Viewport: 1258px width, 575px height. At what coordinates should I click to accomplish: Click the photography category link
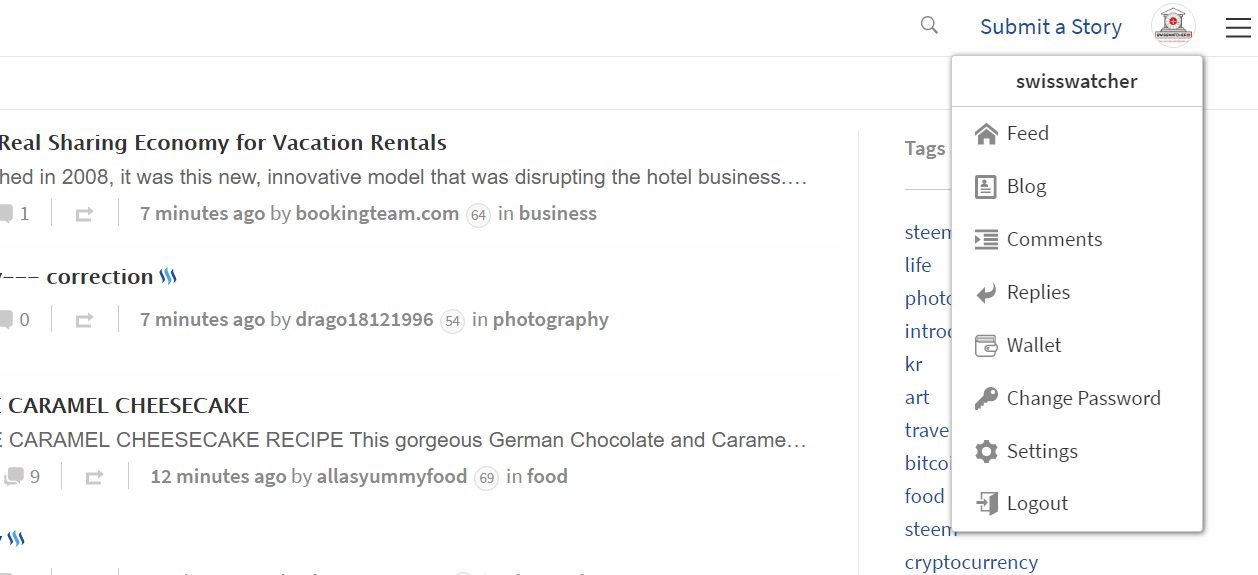[x=550, y=320]
